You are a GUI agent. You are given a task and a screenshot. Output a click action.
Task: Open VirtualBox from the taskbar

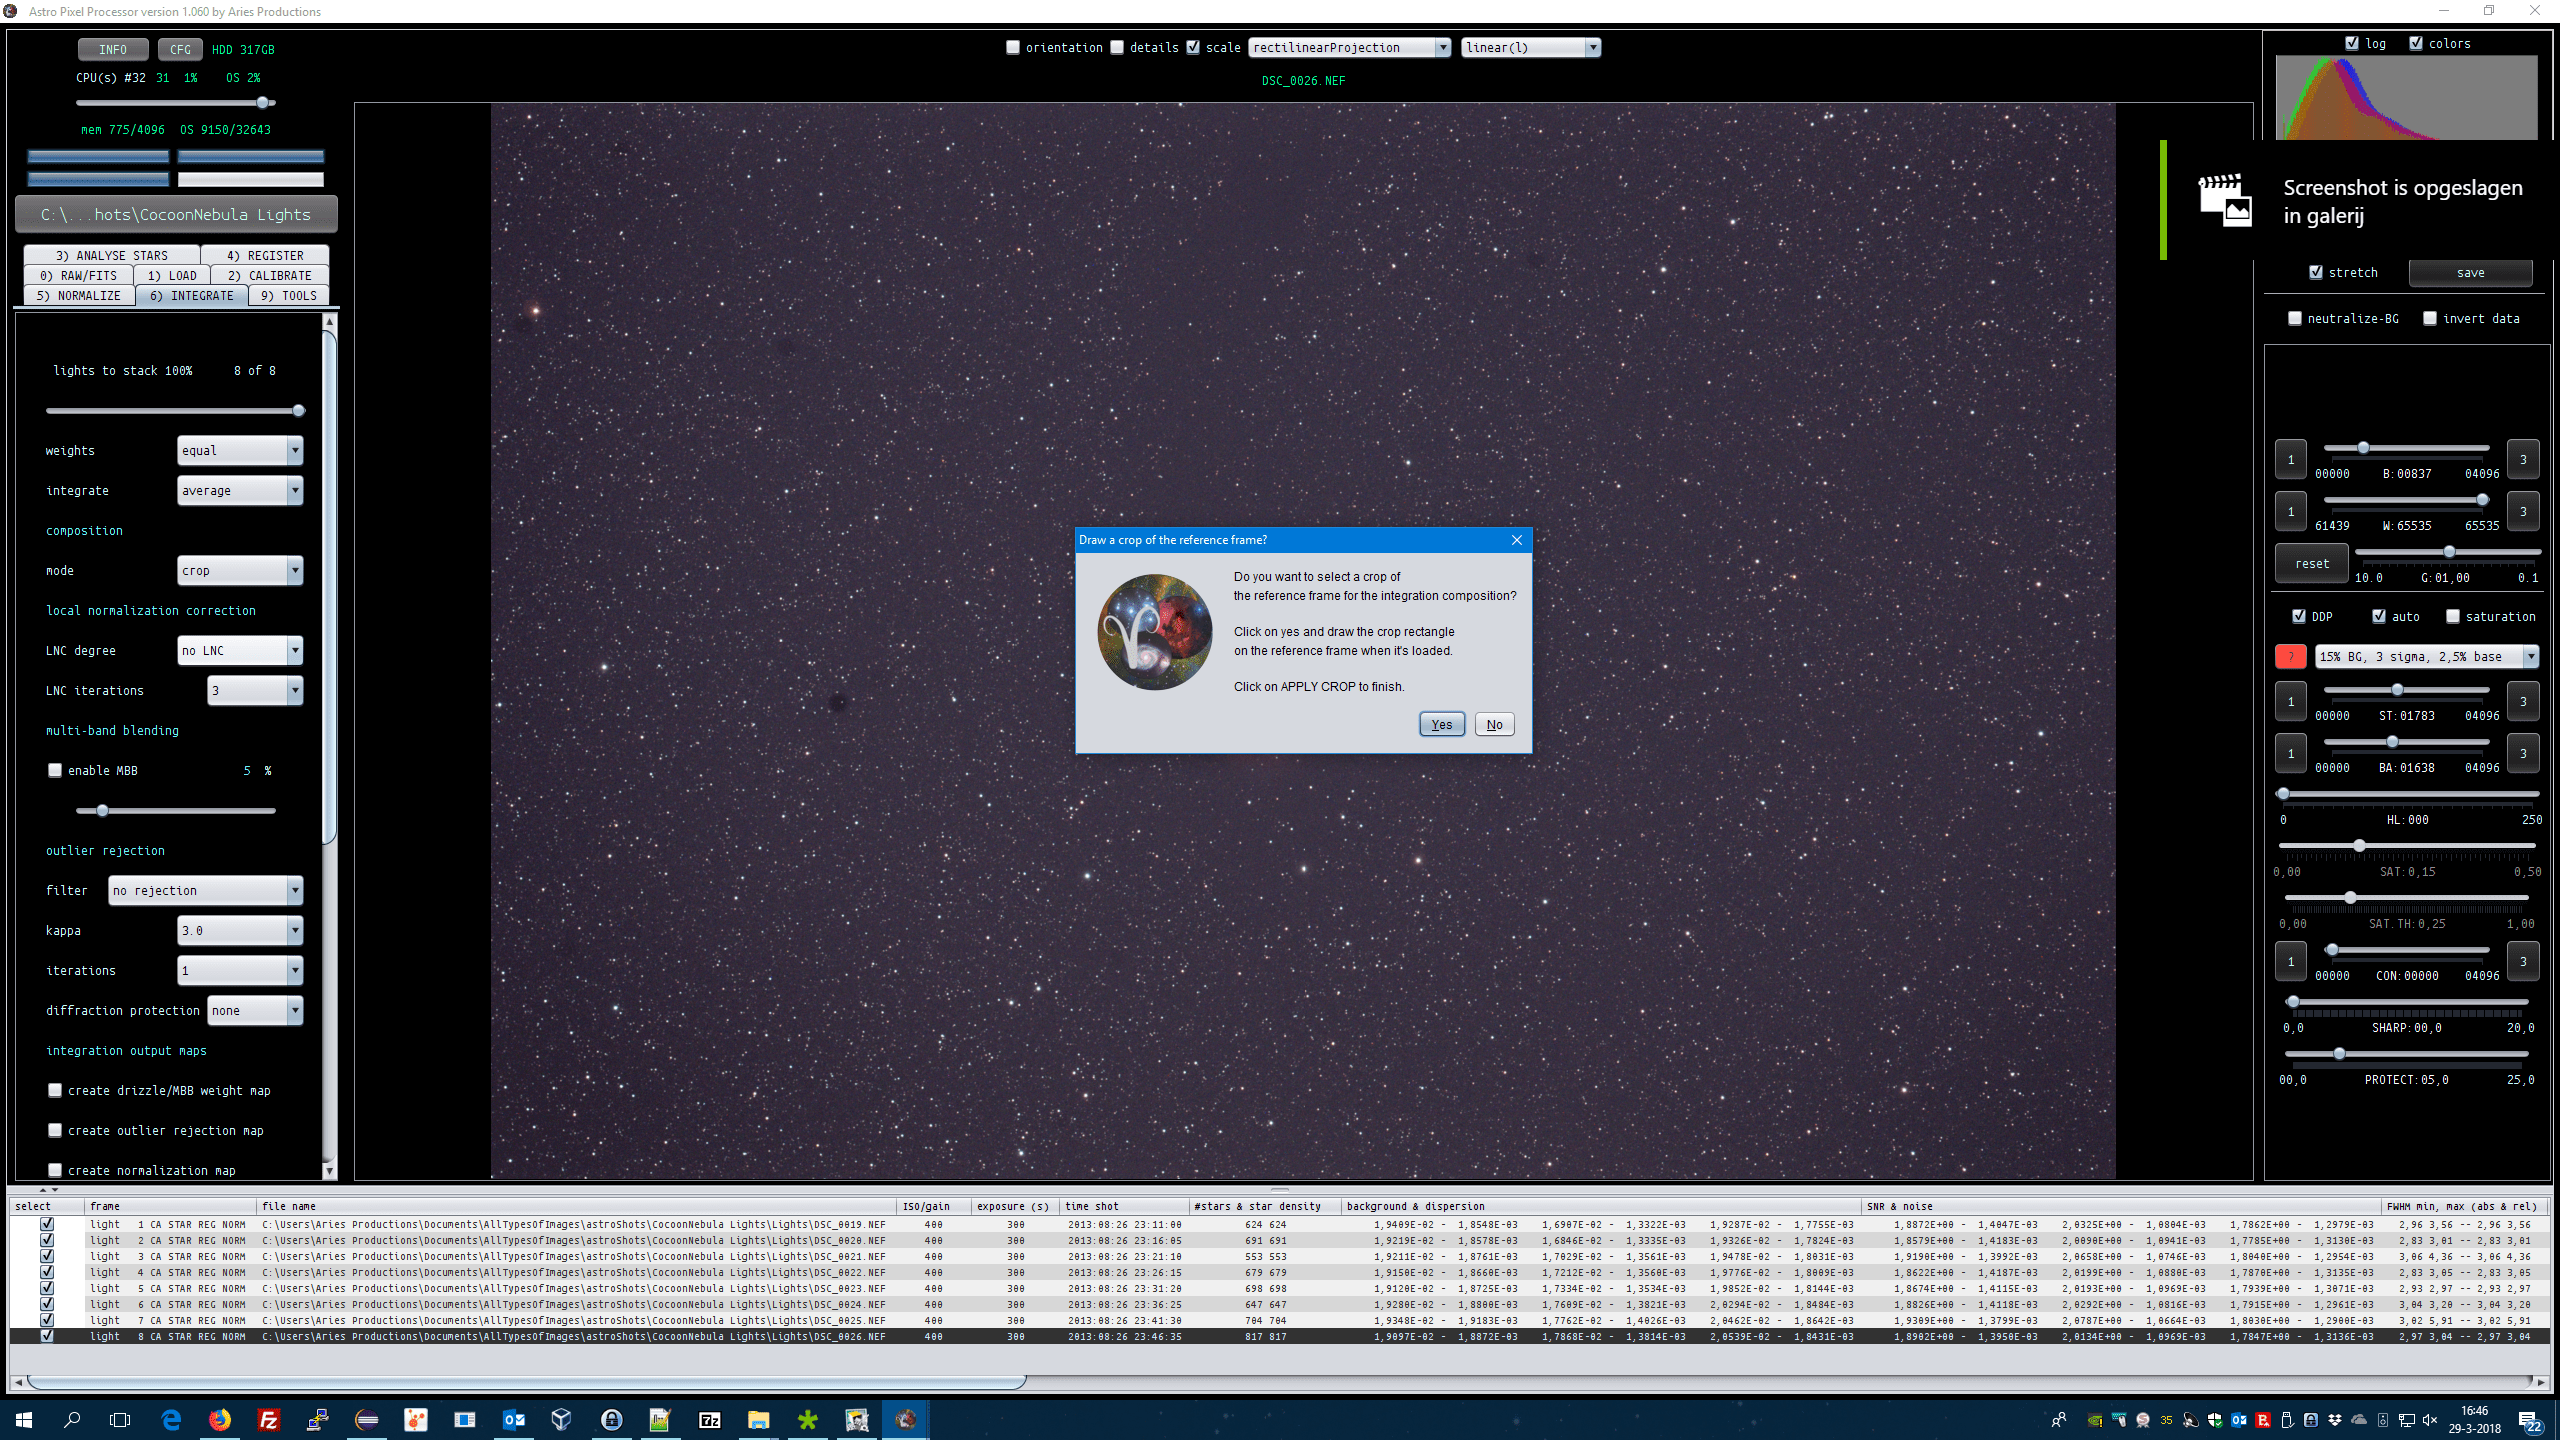click(x=562, y=1419)
